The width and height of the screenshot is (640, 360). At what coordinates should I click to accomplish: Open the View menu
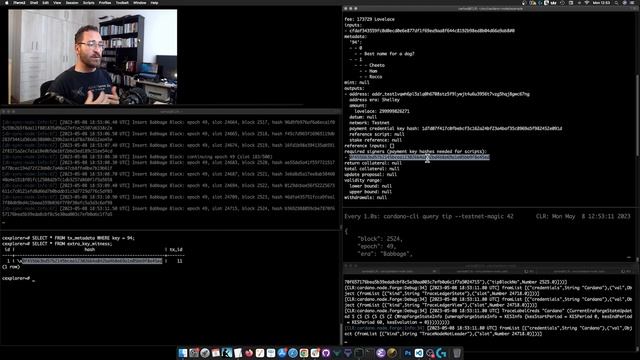point(57,2)
